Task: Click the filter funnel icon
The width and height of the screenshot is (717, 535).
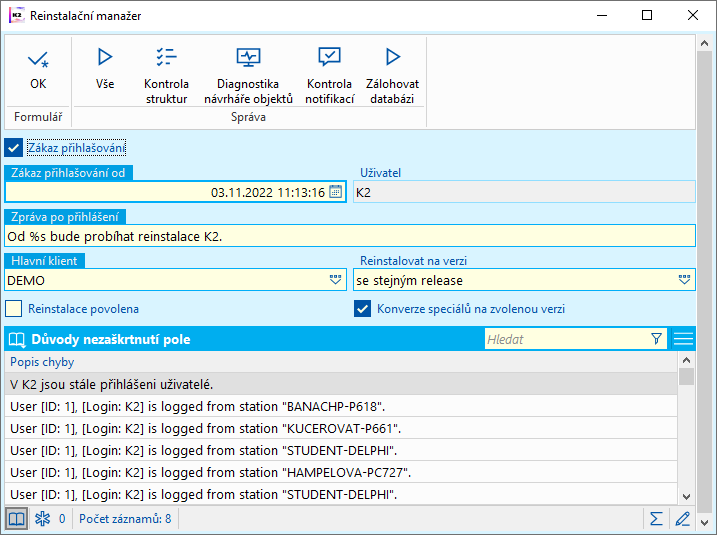Action: tap(656, 339)
